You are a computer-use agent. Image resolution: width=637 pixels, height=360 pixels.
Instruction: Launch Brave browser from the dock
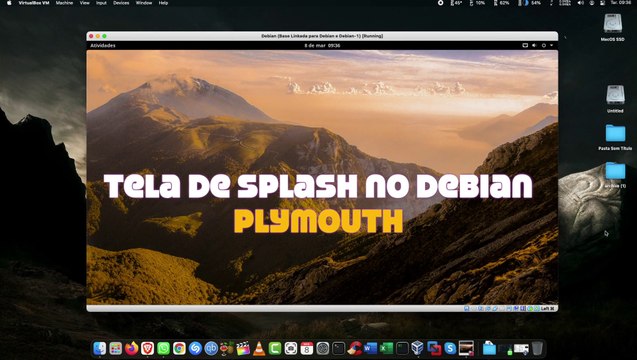coord(147,348)
